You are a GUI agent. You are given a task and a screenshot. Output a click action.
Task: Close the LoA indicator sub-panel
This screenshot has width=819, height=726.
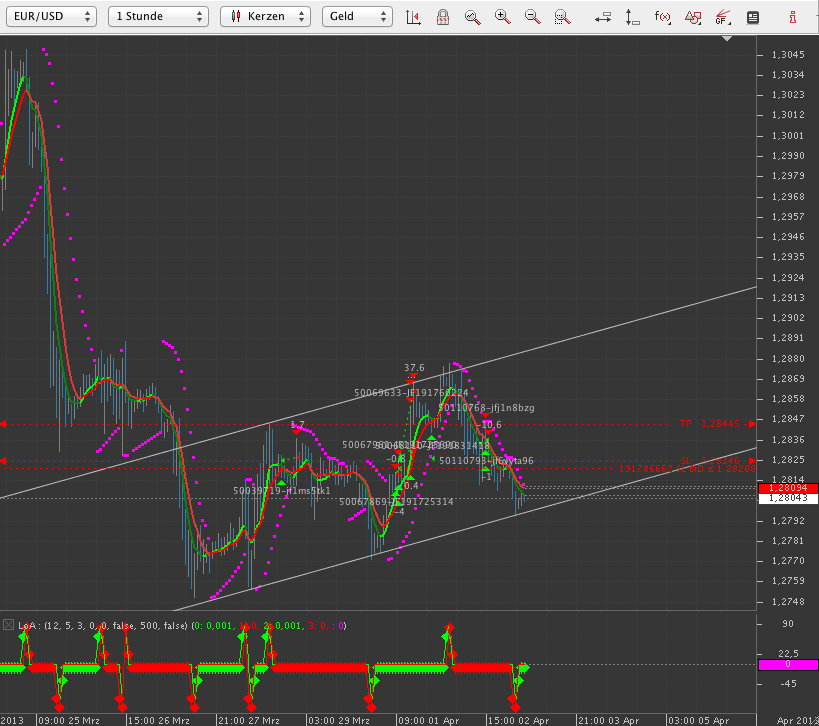8,625
